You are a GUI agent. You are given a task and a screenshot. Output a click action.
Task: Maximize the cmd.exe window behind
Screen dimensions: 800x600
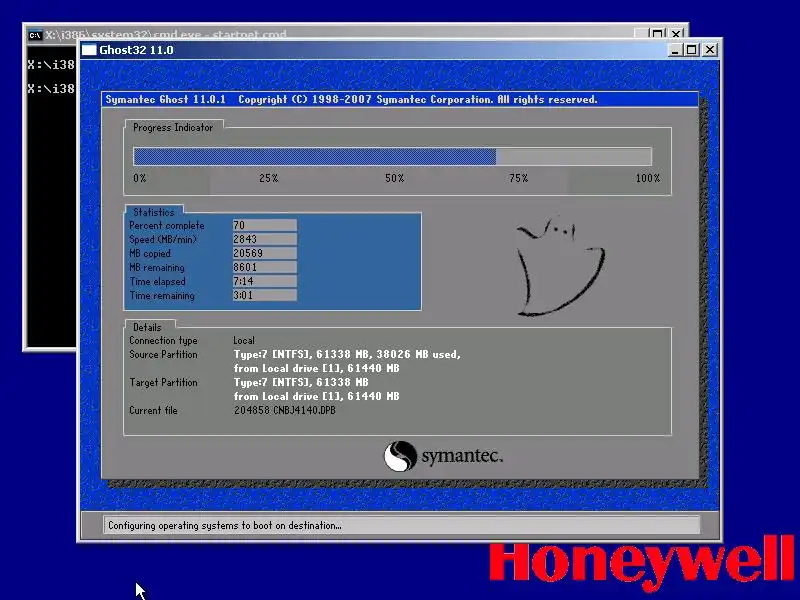(x=658, y=34)
